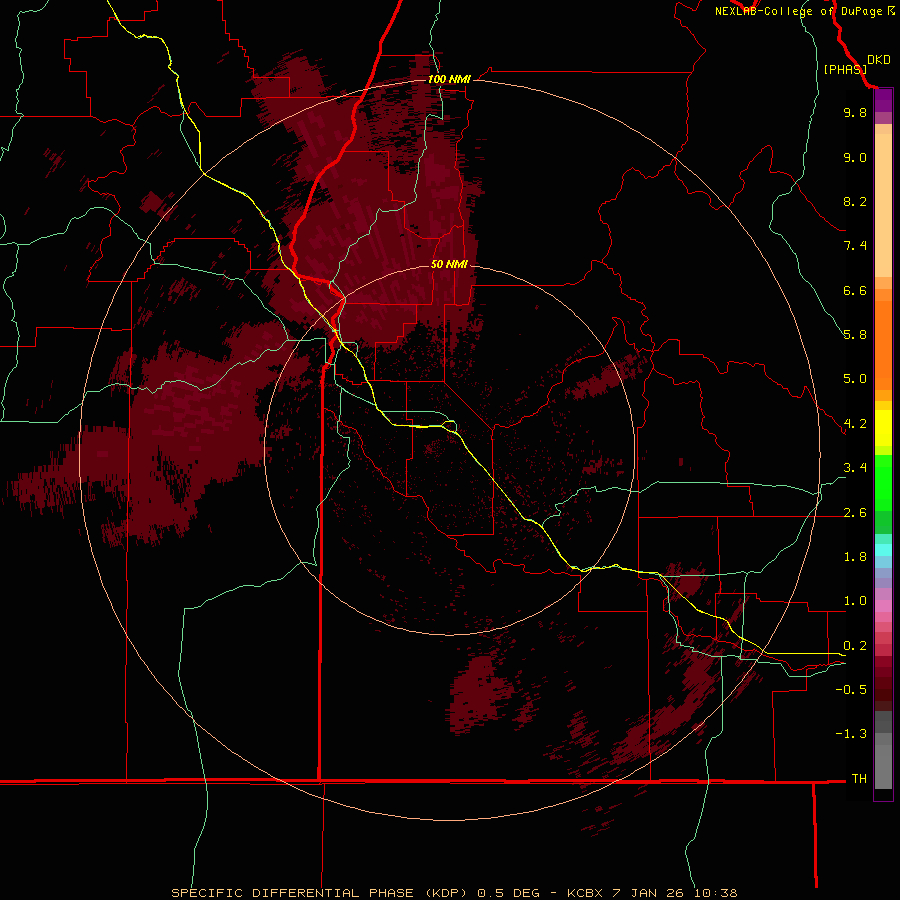
Task: Pick the yellow segment of the color bar
Action: tap(883, 428)
